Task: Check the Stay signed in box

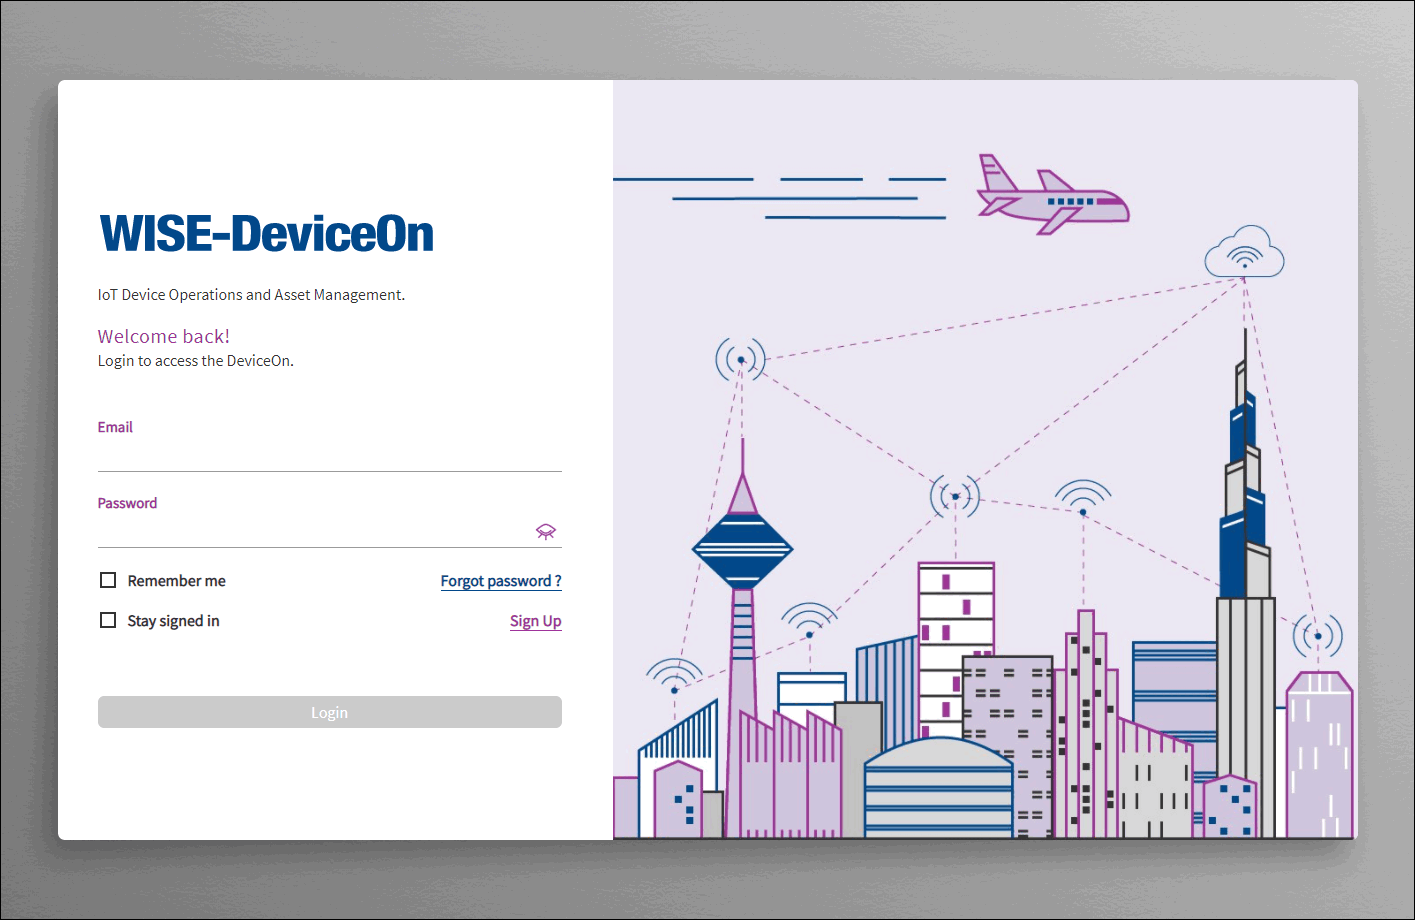Action: [x=108, y=620]
